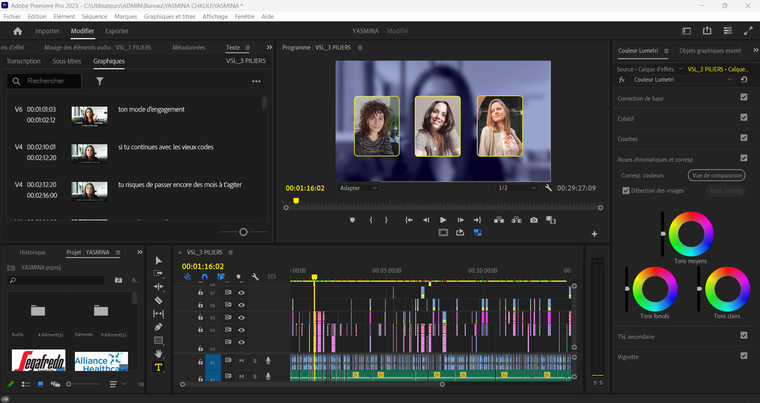
Task: Select the Hand tool in the toolbar
Action: click(158, 354)
